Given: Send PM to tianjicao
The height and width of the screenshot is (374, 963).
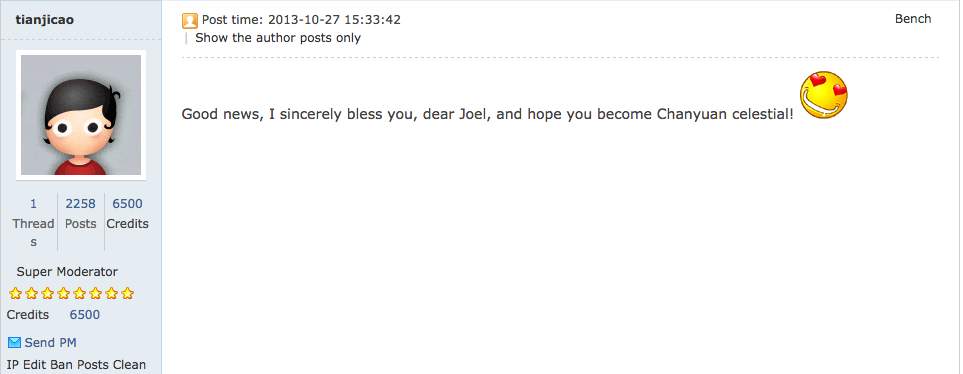Looking at the screenshot, I should coord(50,343).
